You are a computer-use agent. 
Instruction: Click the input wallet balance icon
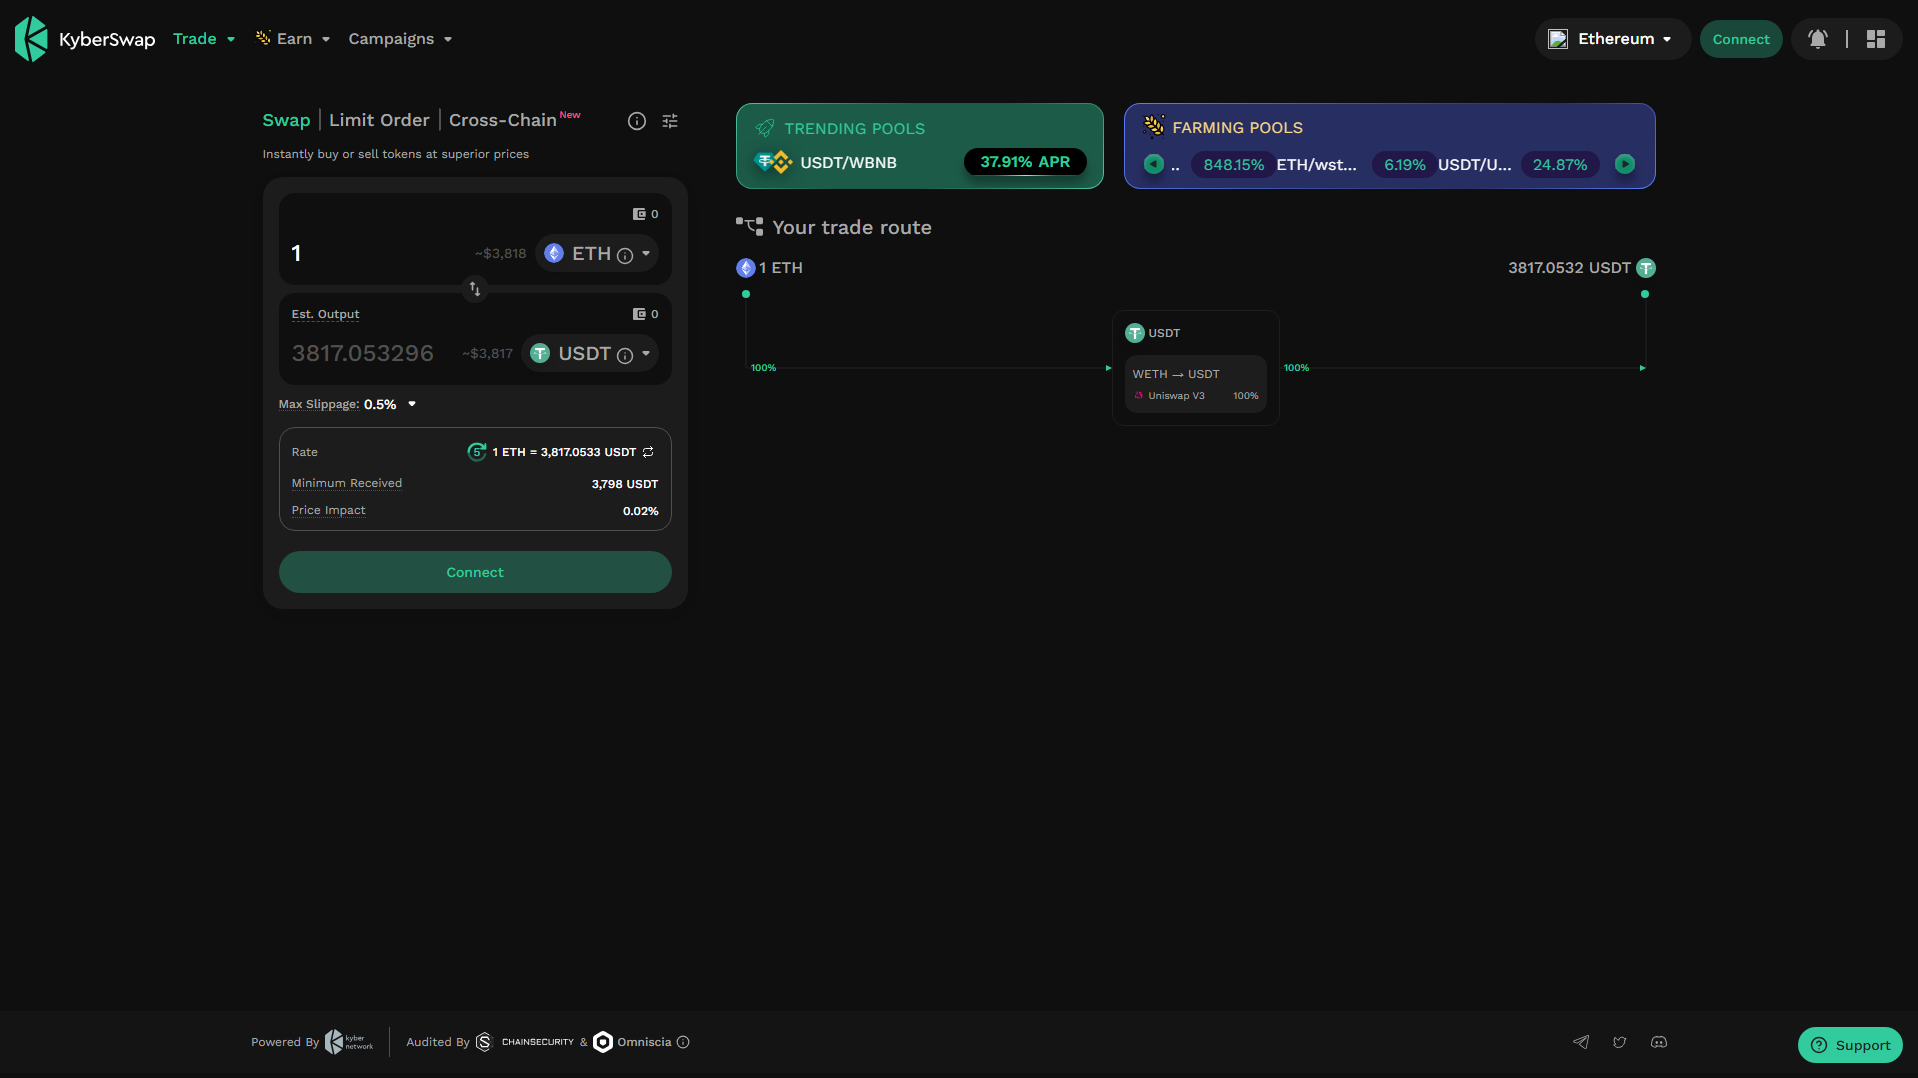[x=639, y=214]
